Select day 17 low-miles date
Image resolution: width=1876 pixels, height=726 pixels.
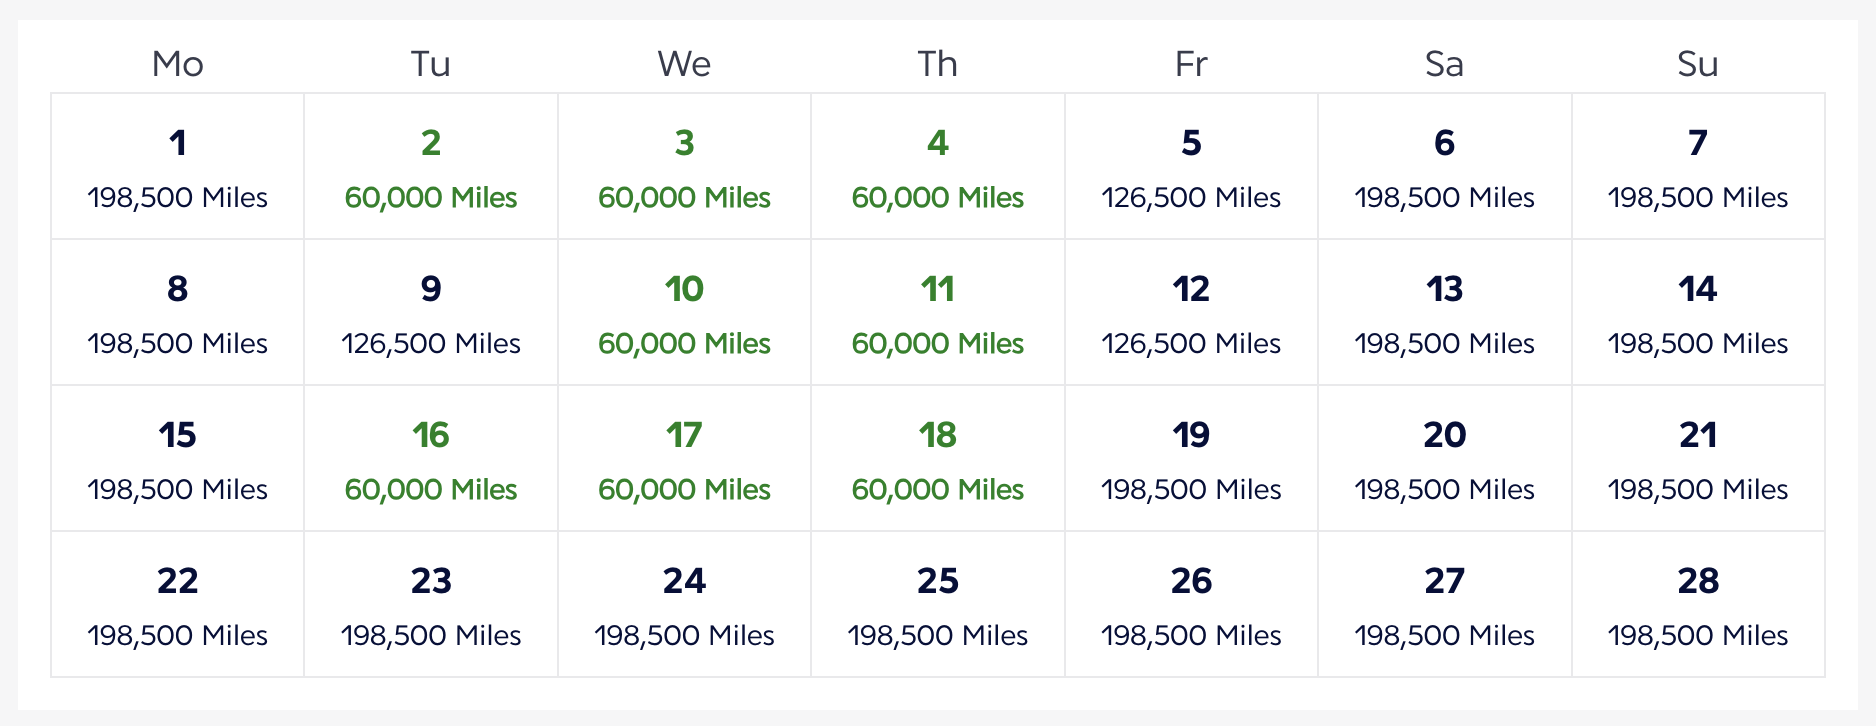684,459
